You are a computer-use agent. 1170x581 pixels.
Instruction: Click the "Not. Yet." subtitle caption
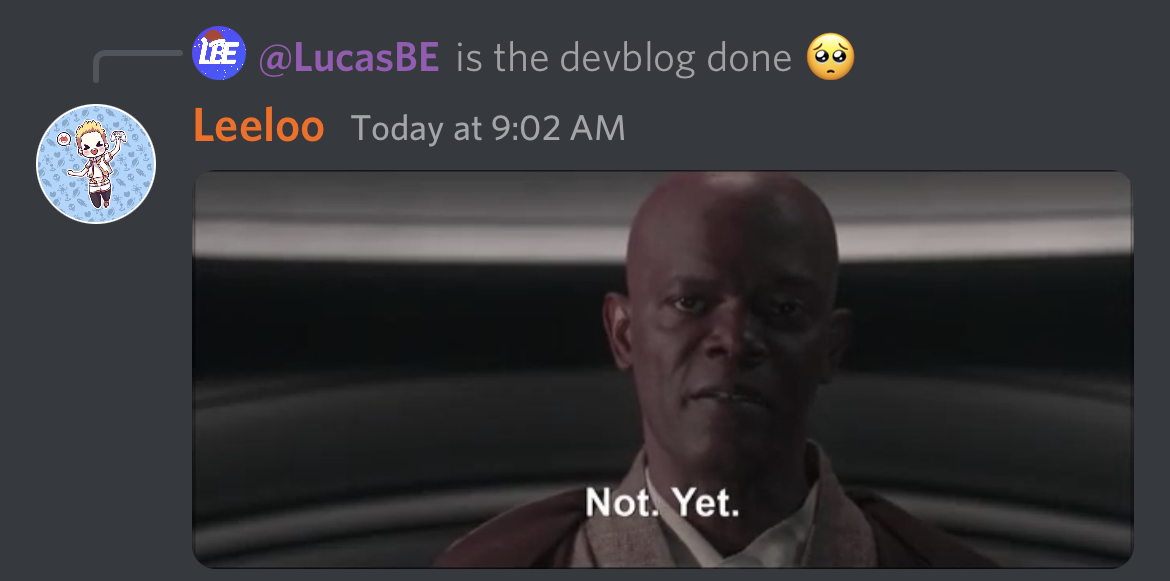tap(663, 502)
